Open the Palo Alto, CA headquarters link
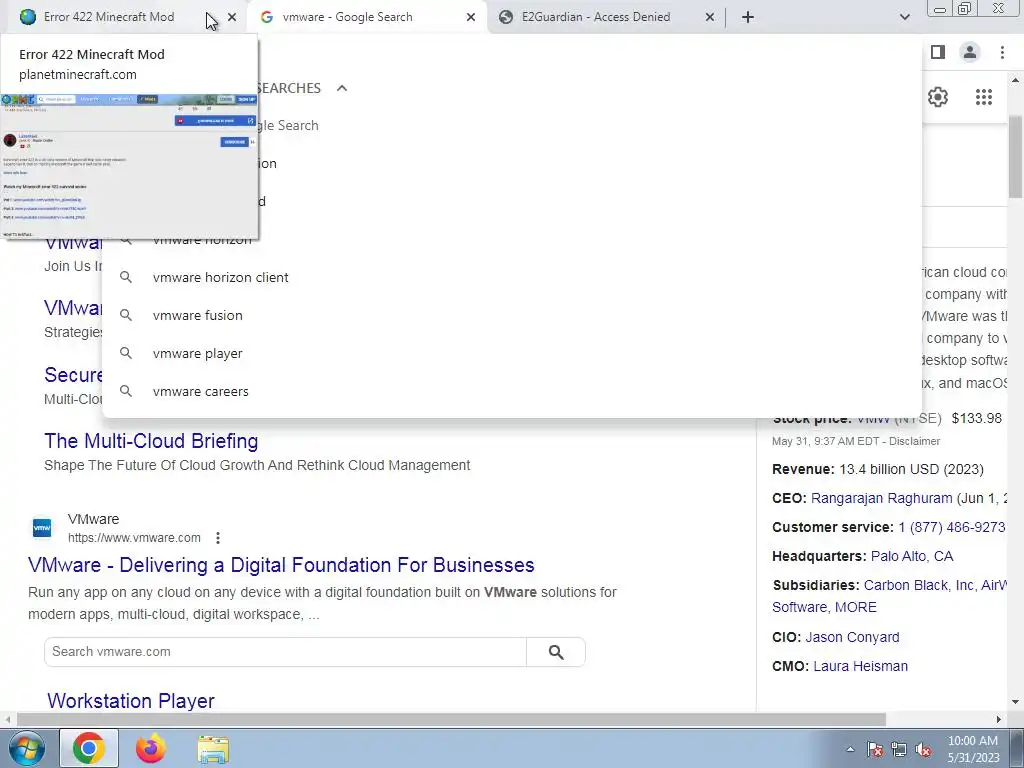The image size is (1024, 768). pos(912,556)
